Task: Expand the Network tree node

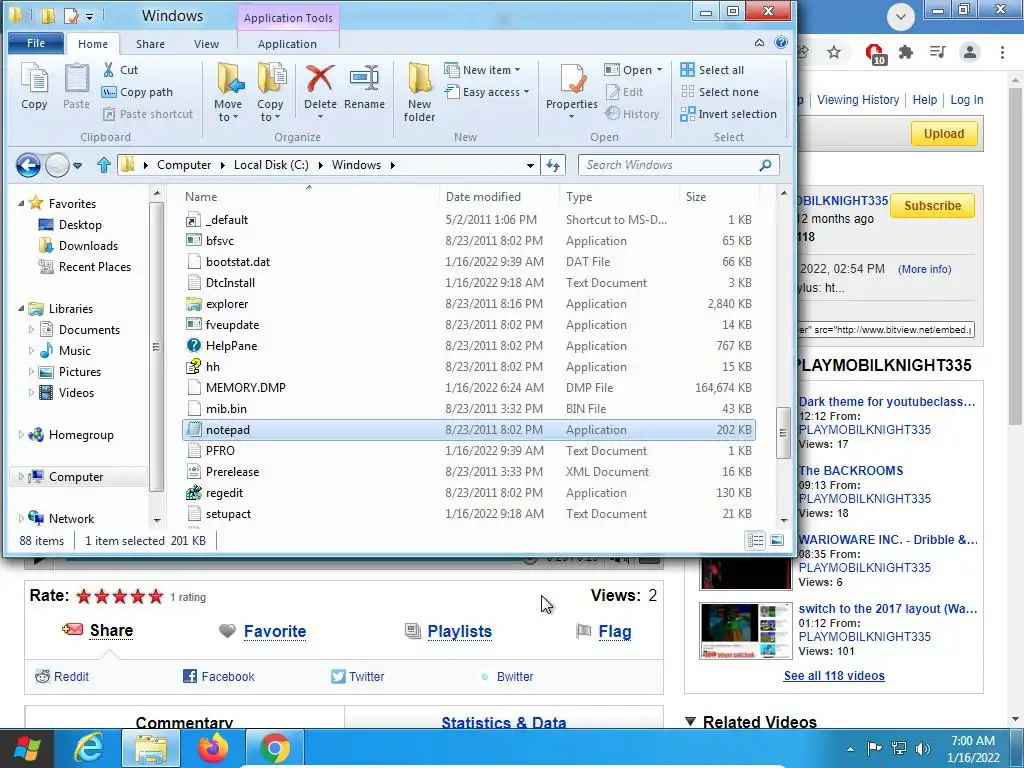Action: click(21, 519)
